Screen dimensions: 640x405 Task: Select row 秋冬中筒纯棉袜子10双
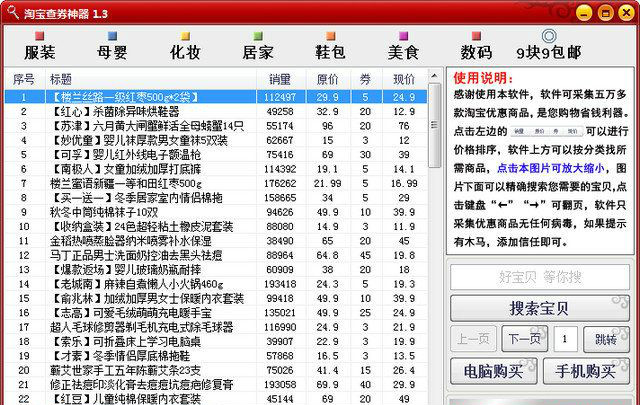[216, 212]
